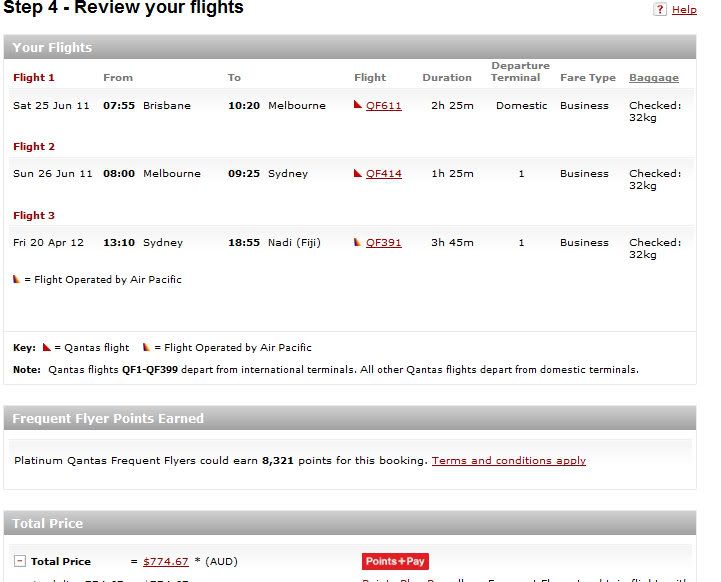The width and height of the screenshot is (721, 582).
Task: Click the QF1-QF399 note text
Action: click(149, 370)
